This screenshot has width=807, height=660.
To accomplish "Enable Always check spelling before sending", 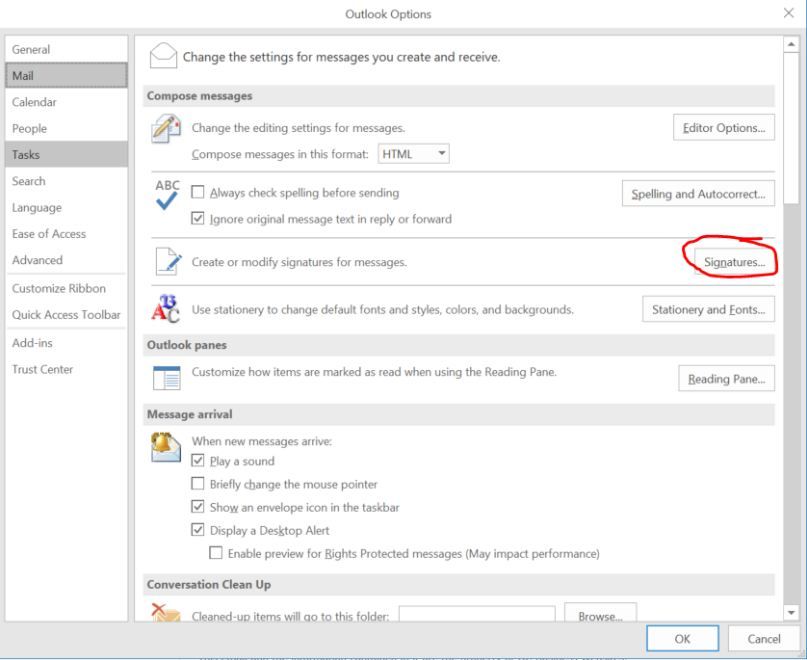I will (198, 193).
